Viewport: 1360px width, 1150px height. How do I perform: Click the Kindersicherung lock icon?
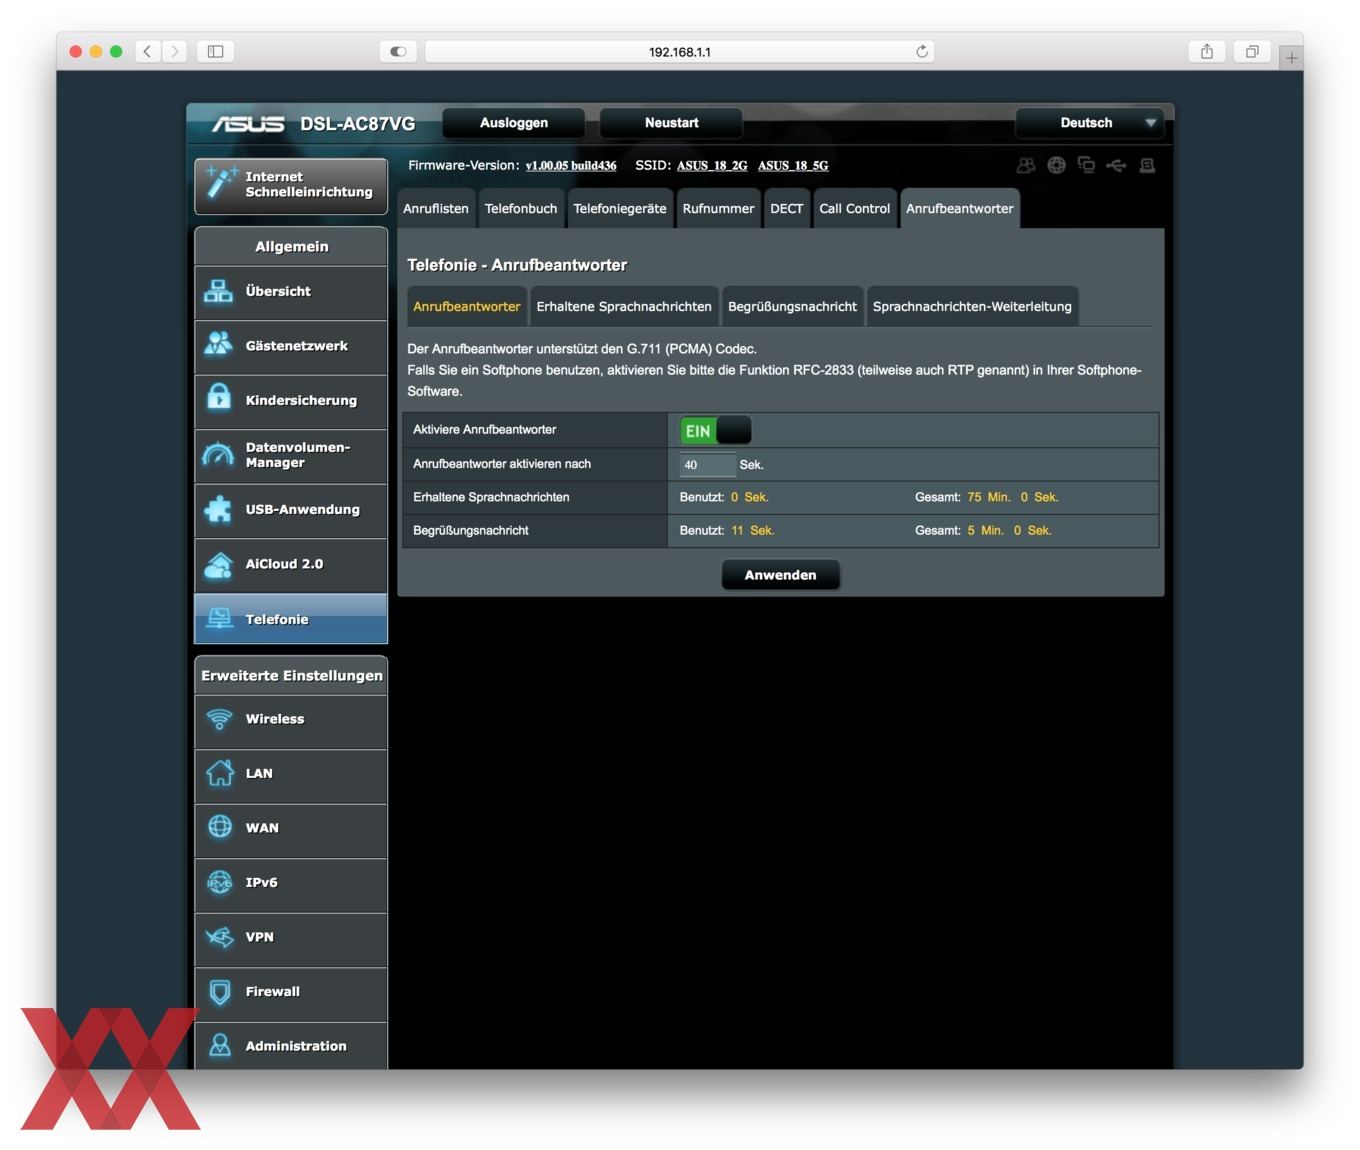218,399
